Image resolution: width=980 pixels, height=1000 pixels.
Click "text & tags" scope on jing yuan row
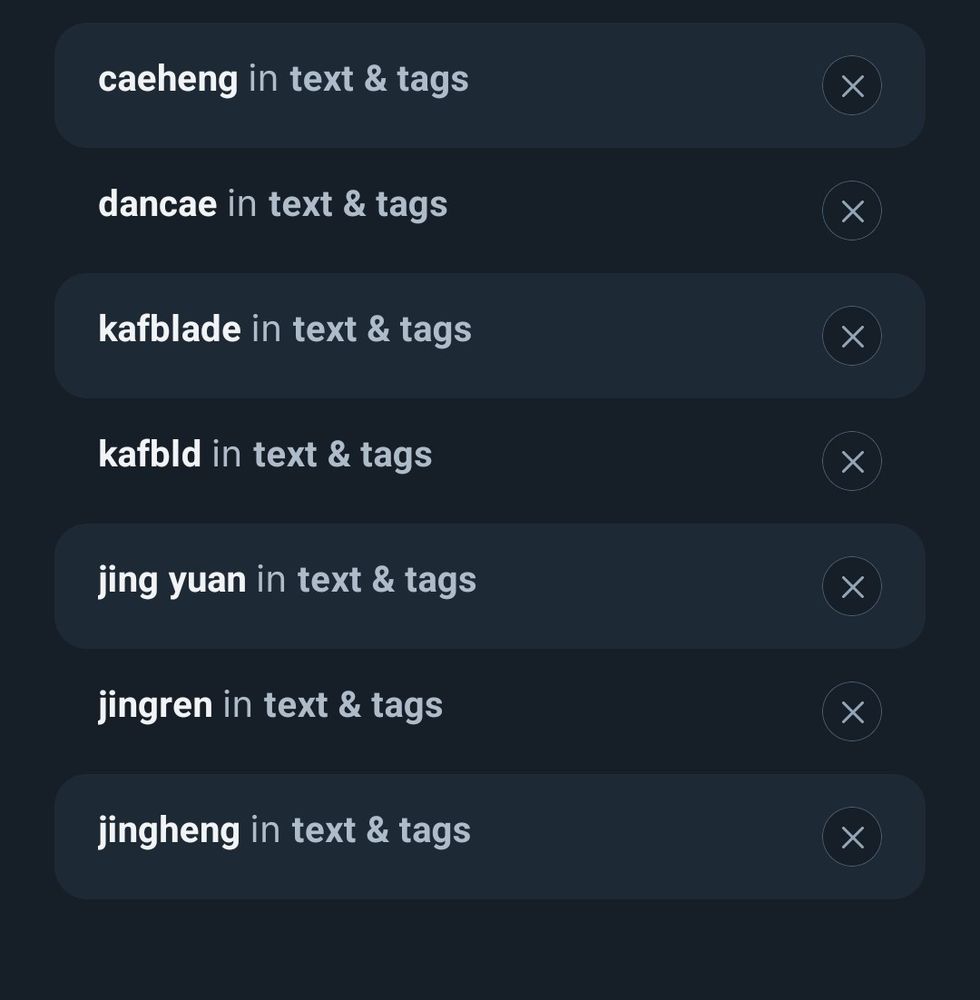click(387, 581)
